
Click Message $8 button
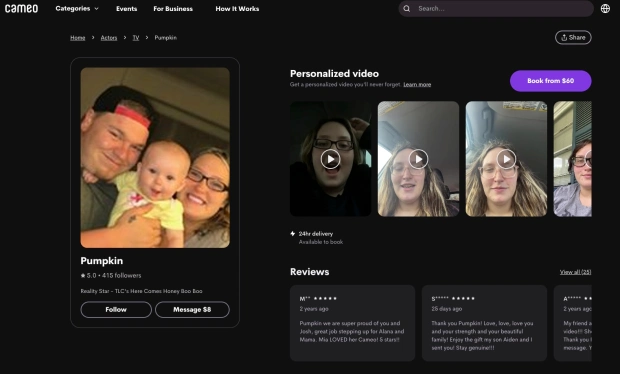point(192,310)
